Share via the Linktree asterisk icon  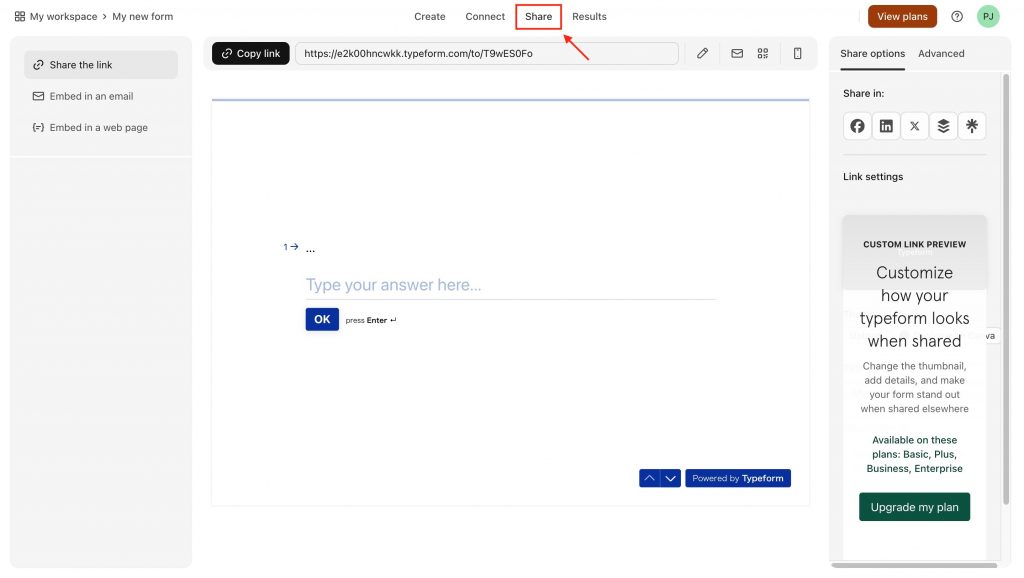[972, 126]
